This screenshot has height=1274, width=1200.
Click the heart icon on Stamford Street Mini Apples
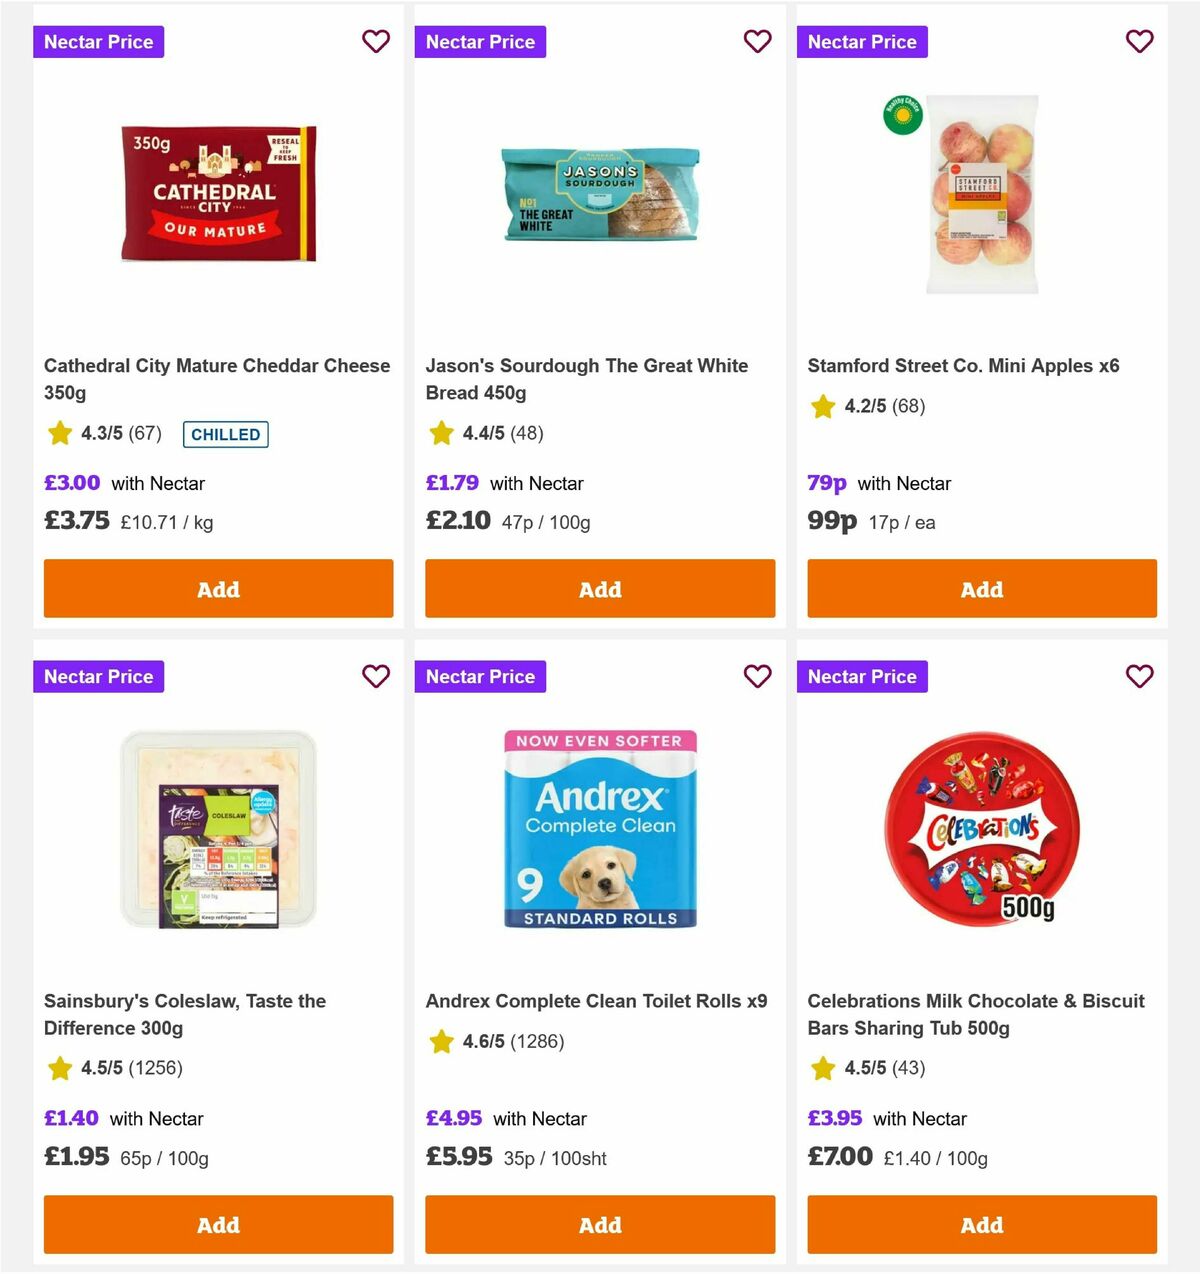click(1139, 42)
